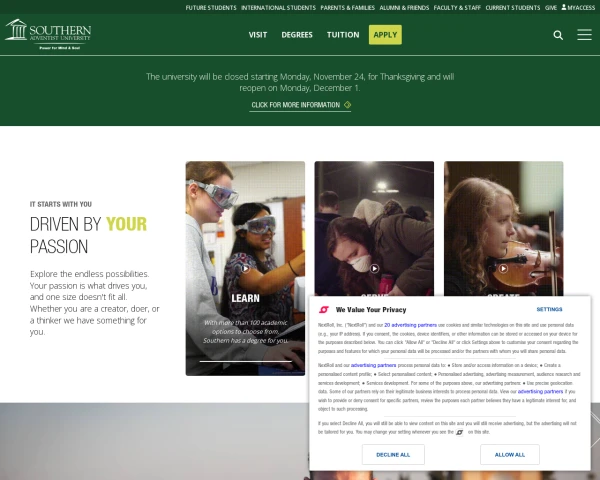Click the Southern Adventist University logo
Screen dimensions: 600x480
48,34
